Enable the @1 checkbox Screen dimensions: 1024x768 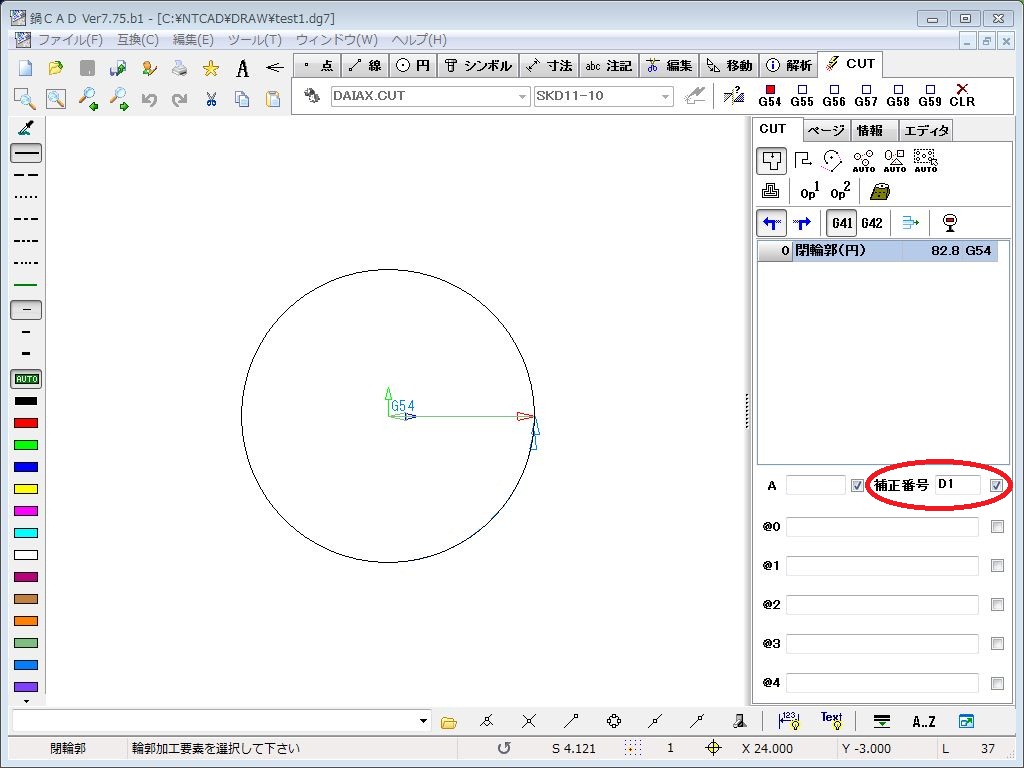pyautogui.click(x=997, y=566)
